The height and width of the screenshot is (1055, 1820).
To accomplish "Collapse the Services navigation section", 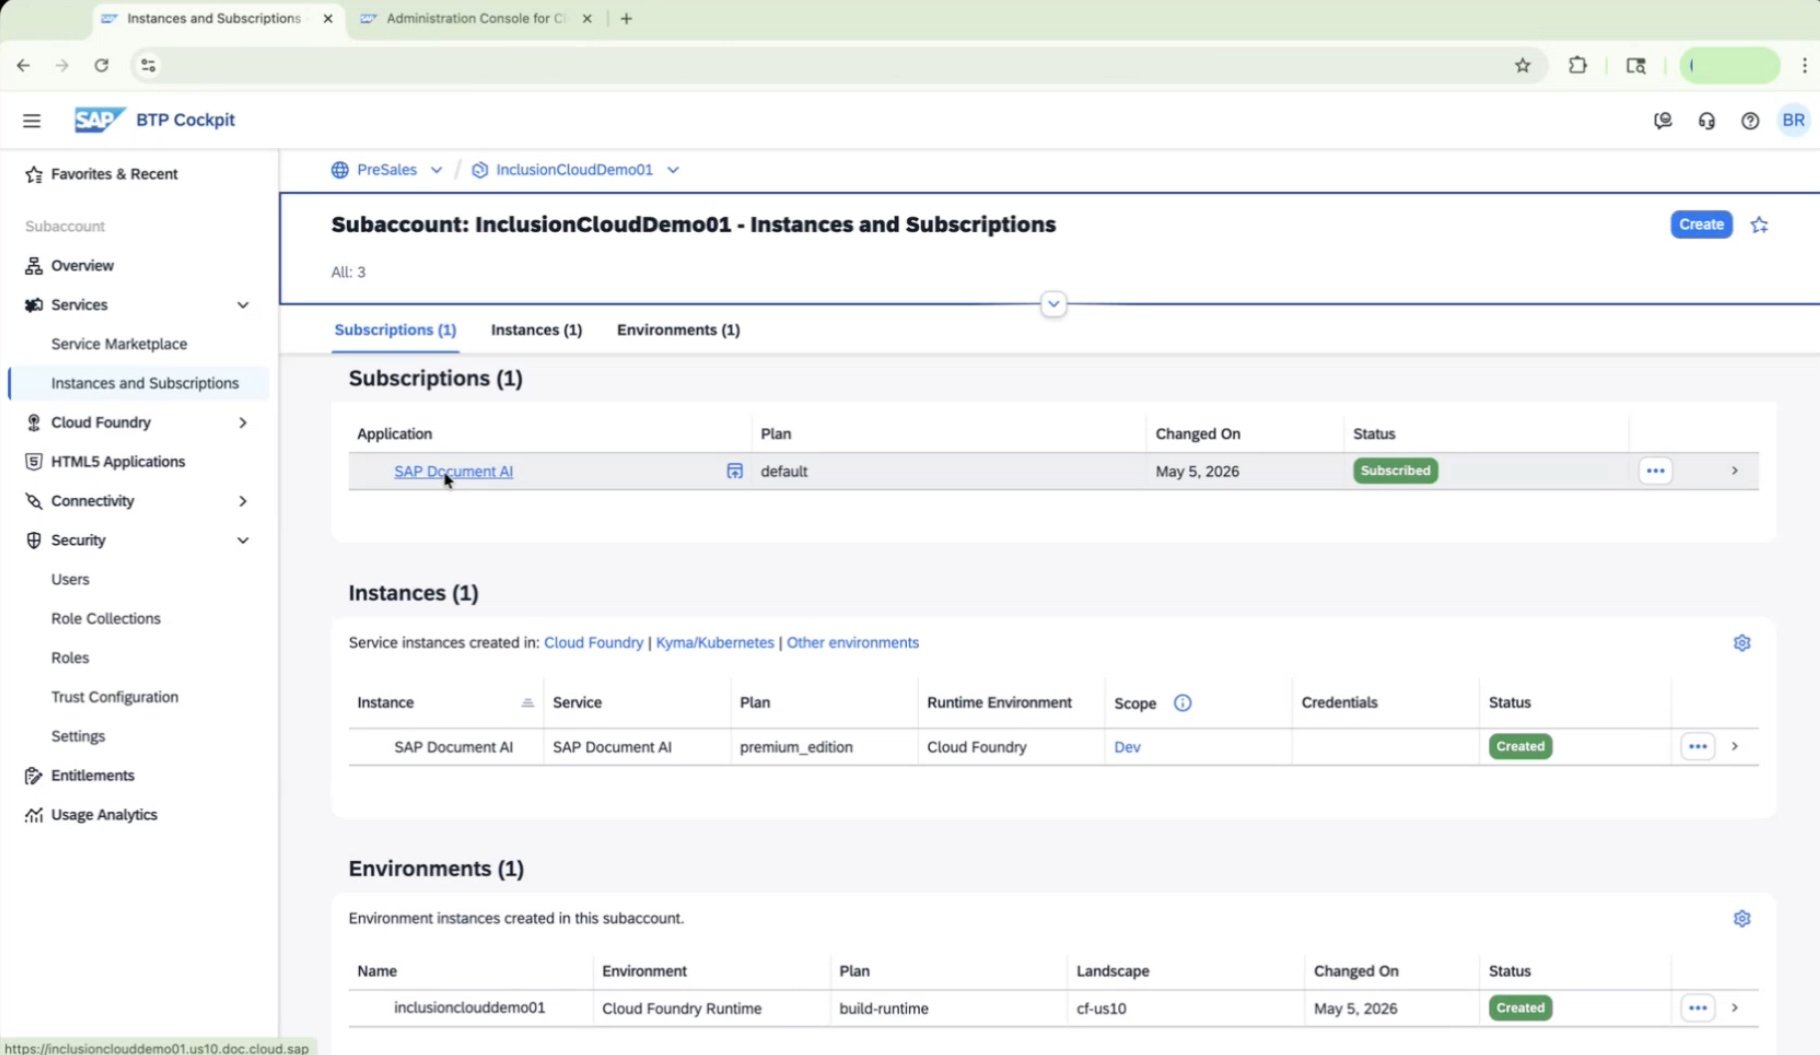I will coord(243,305).
